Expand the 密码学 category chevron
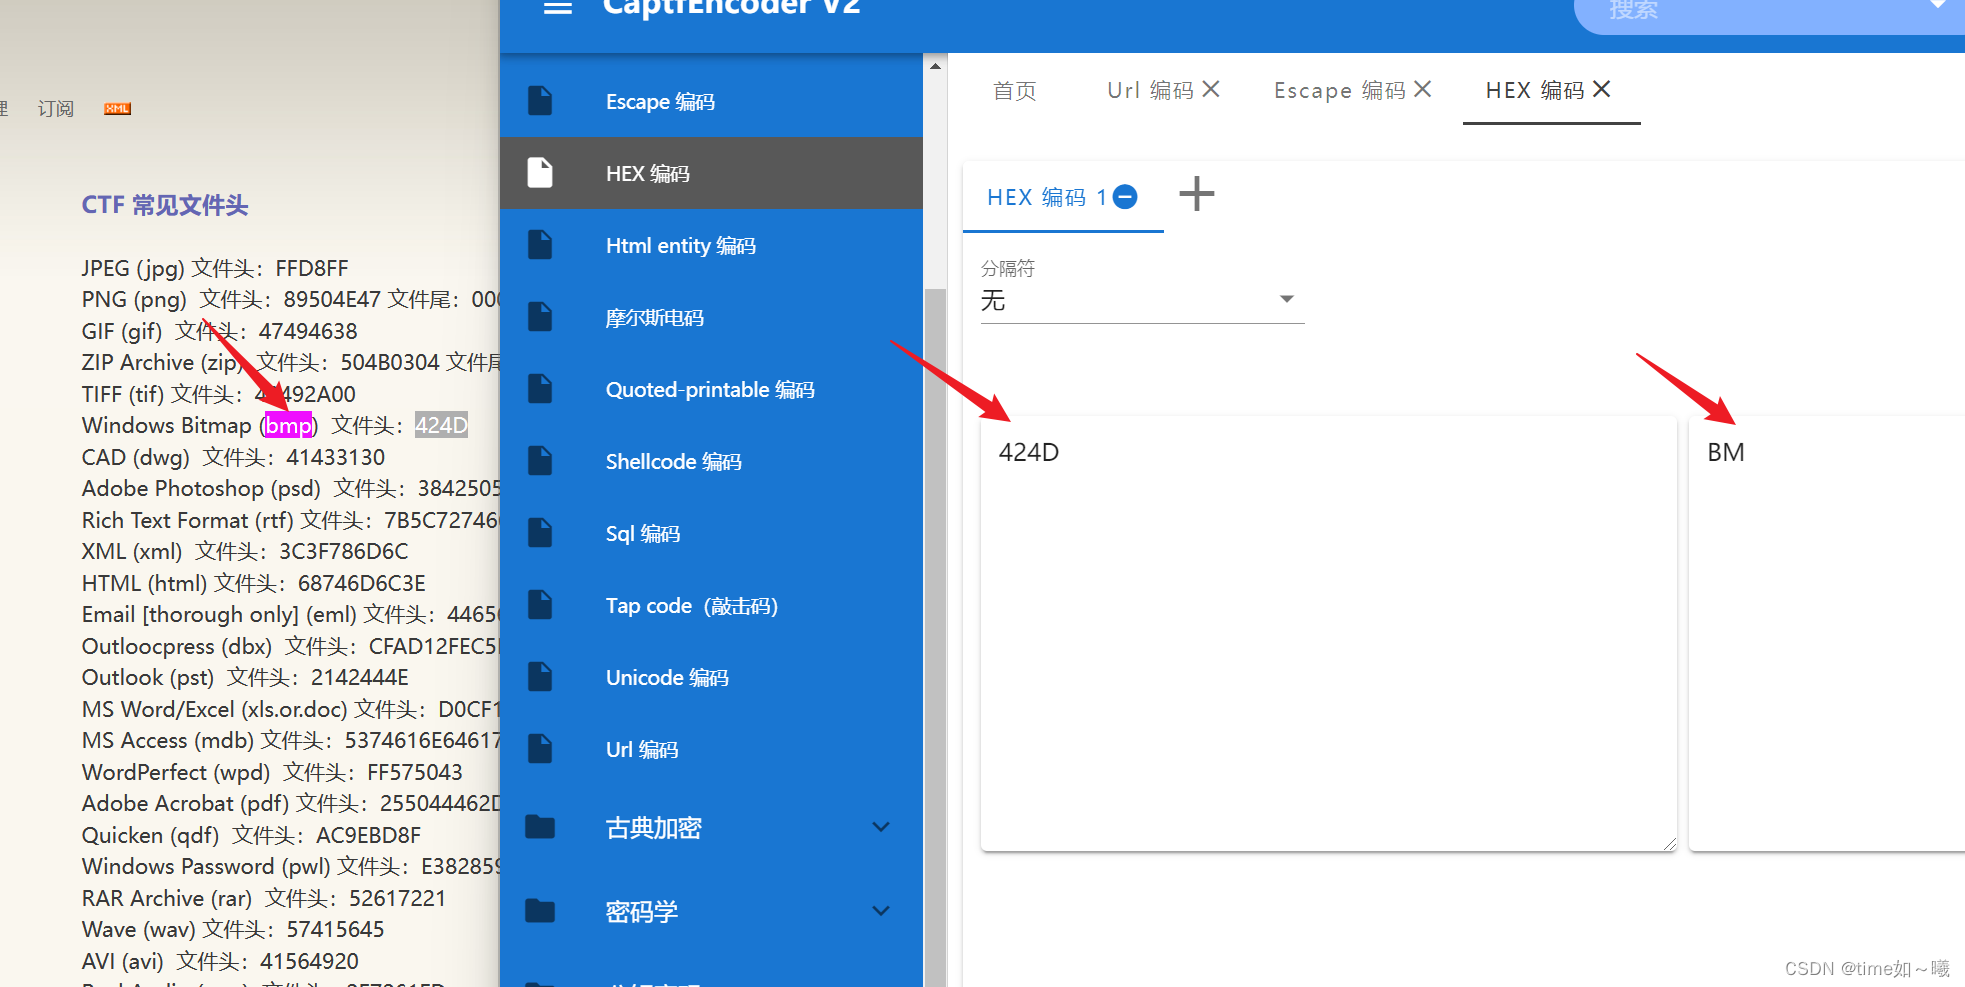 pos(881,911)
